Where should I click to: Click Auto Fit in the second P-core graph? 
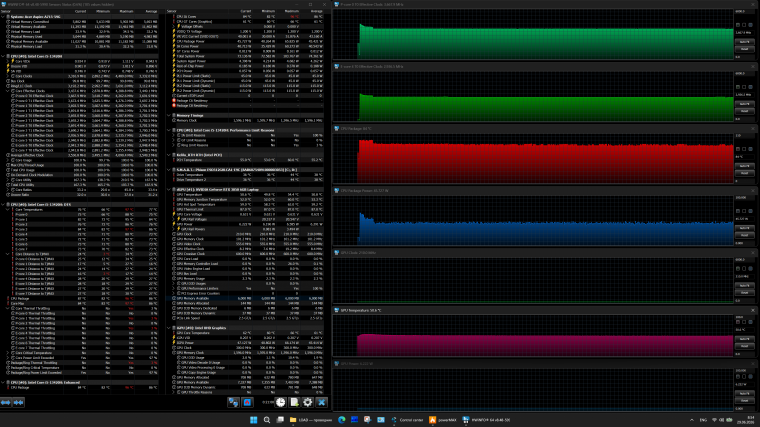coord(744,104)
